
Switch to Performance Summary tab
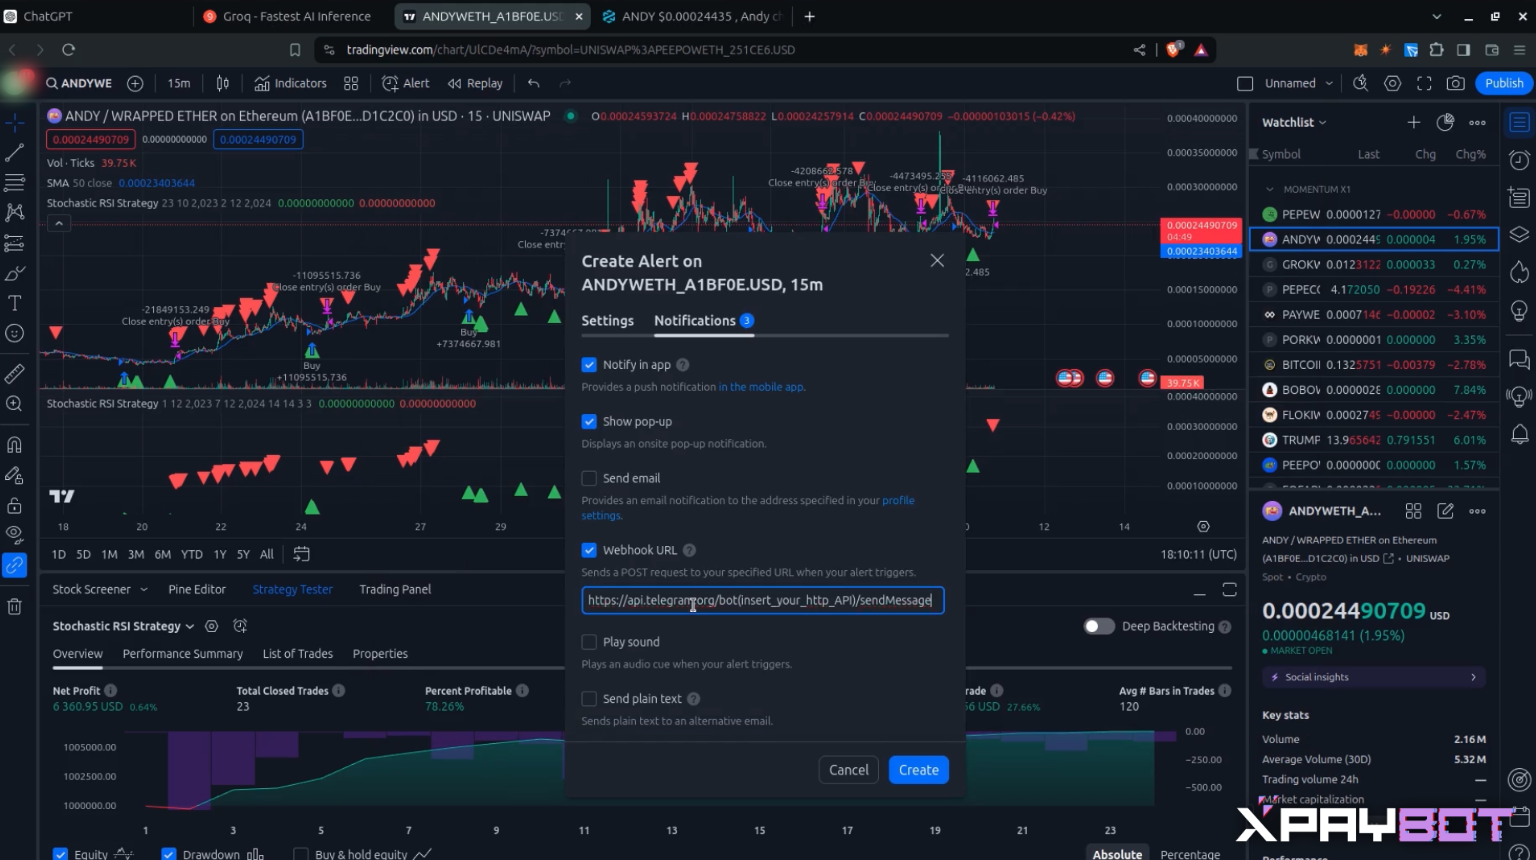click(x=183, y=654)
